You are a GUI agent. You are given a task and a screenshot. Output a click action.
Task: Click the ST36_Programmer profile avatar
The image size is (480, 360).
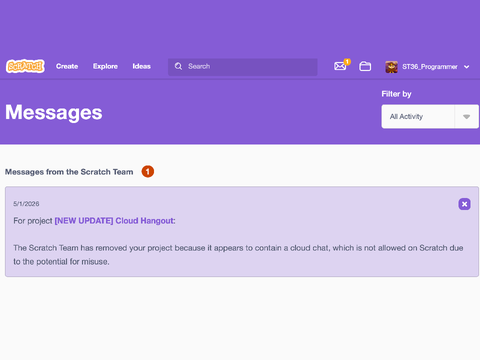point(391,67)
